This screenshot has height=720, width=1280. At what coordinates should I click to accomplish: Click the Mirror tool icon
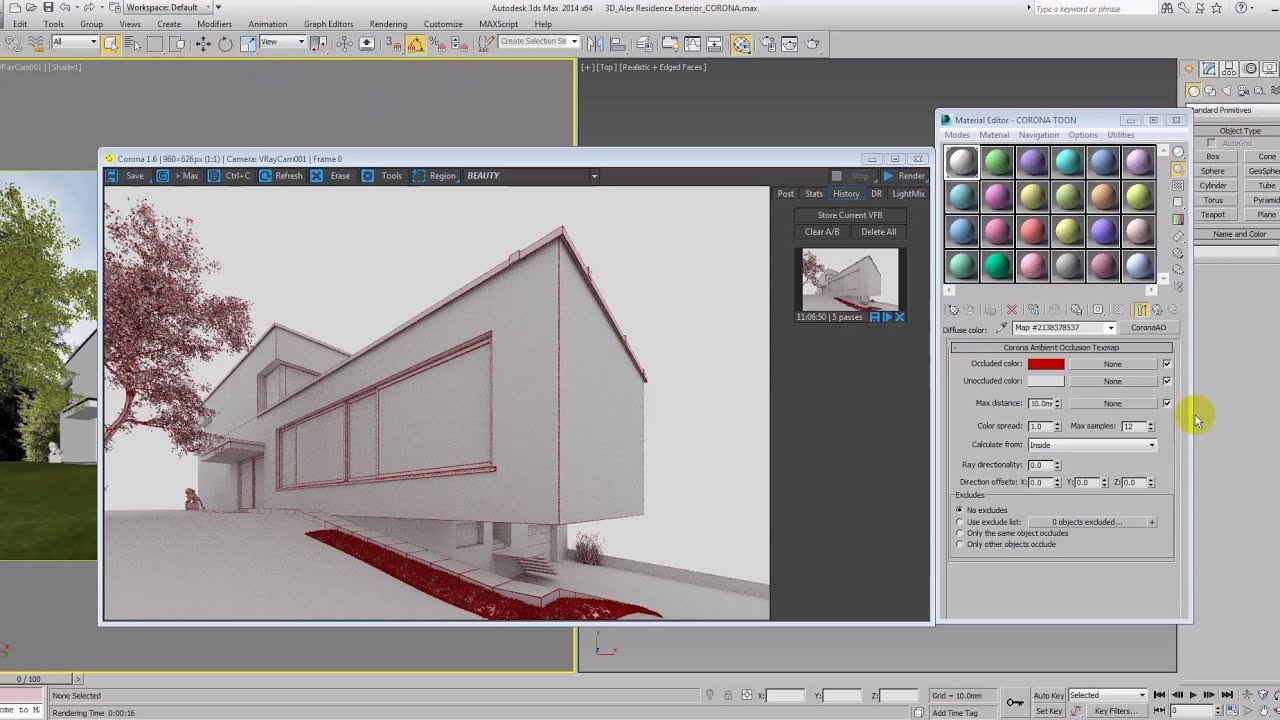(x=594, y=43)
